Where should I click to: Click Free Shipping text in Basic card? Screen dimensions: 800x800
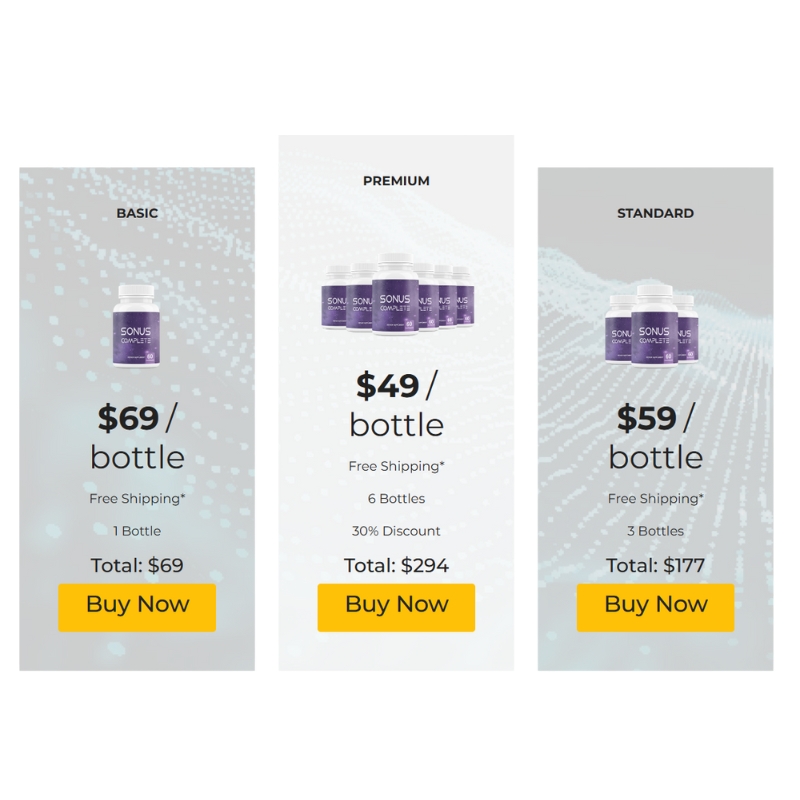coord(137,499)
